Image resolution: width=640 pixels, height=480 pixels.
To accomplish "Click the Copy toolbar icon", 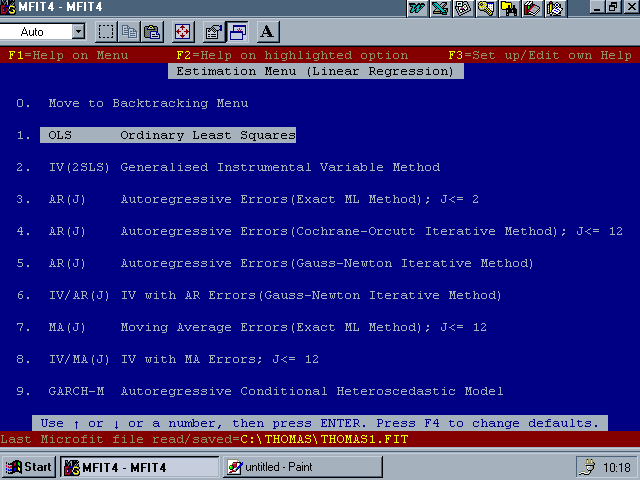I will point(129,32).
